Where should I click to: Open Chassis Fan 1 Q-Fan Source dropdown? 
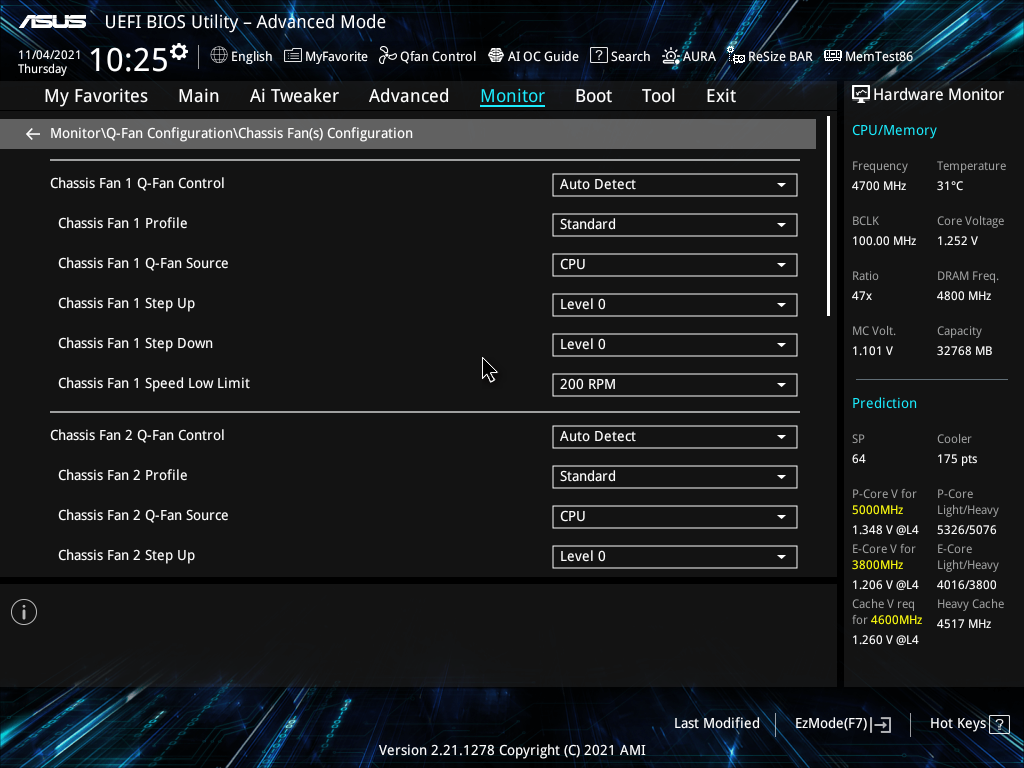point(675,264)
